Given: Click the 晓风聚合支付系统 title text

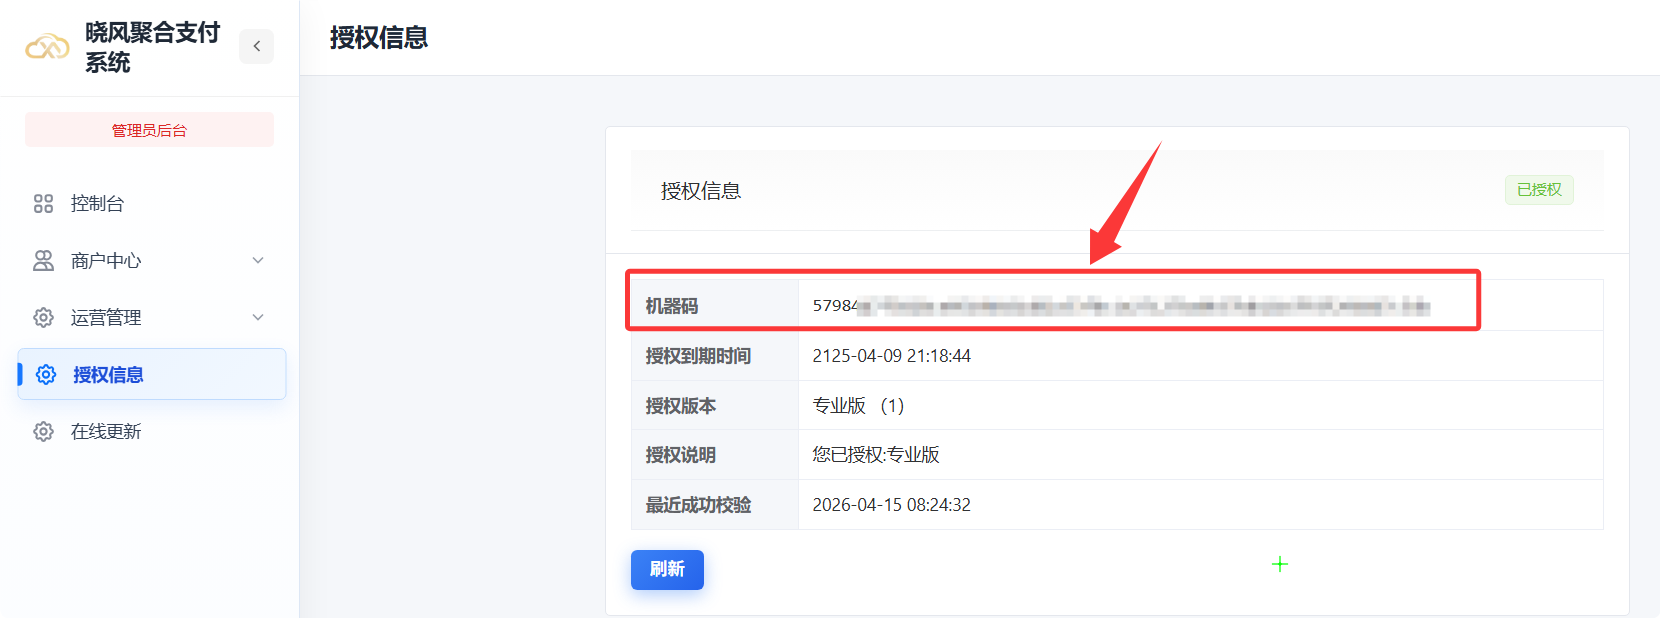Looking at the screenshot, I should pyautogui.click(x=151, y=47).
